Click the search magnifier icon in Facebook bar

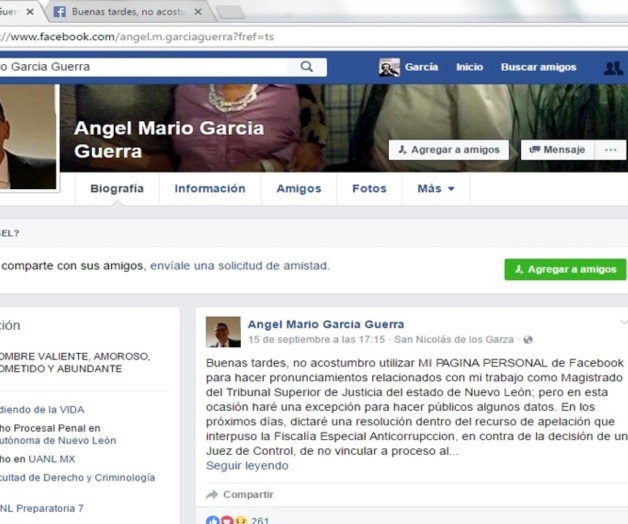coord(307,67)
